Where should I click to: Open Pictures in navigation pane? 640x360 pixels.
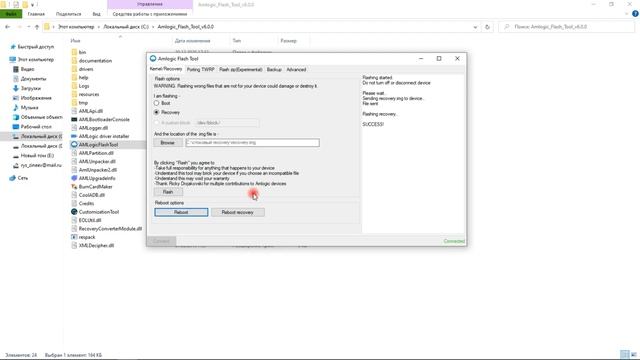(x=36, y=98)
